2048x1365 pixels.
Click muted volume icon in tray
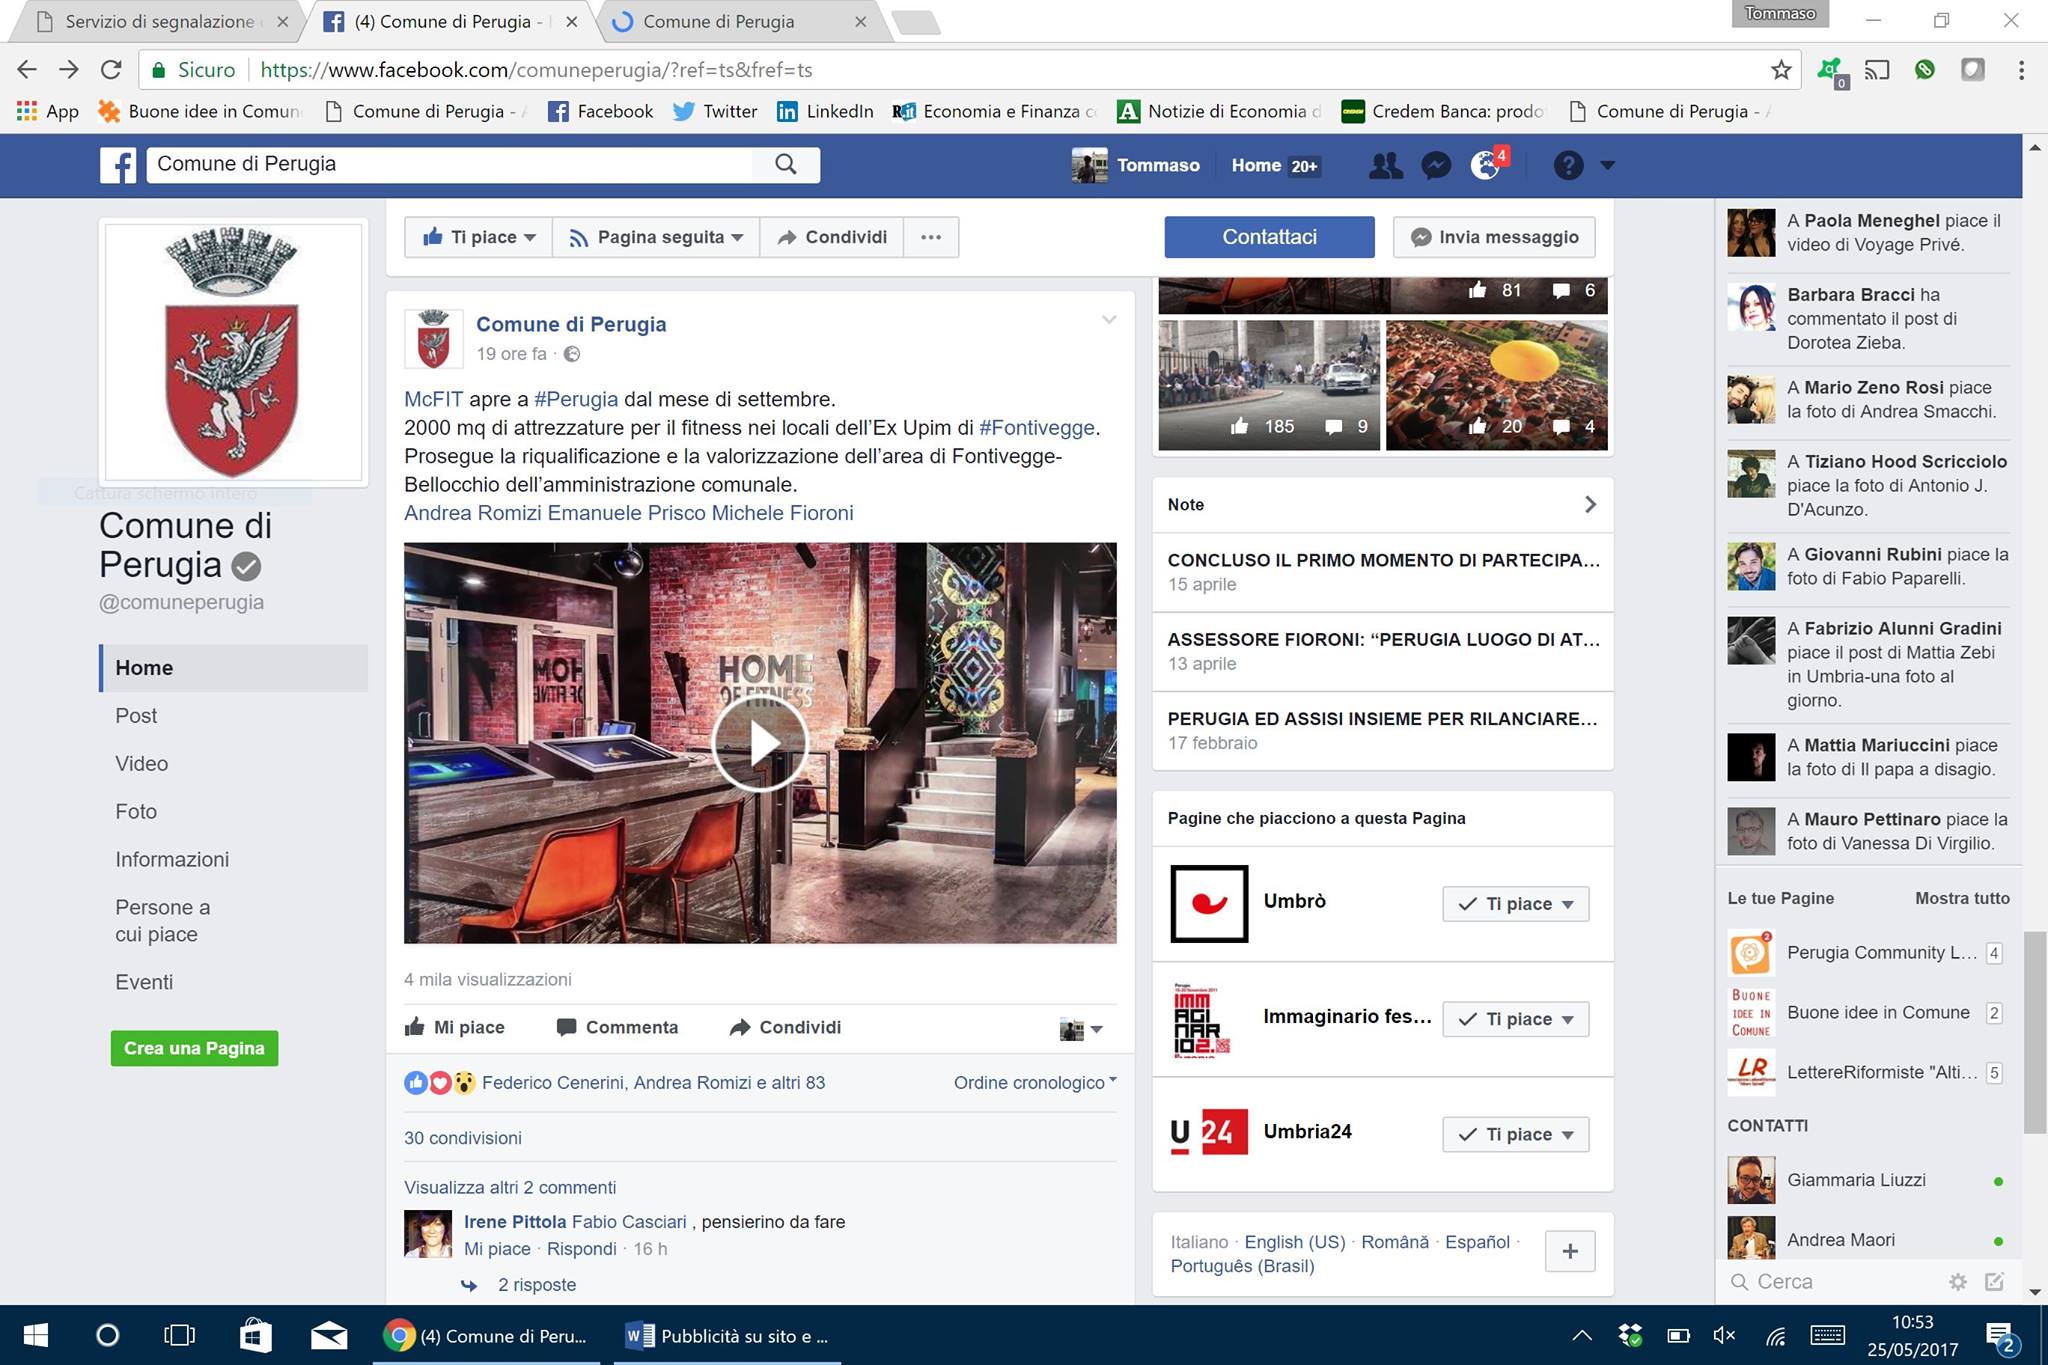pos(1724,1335)
